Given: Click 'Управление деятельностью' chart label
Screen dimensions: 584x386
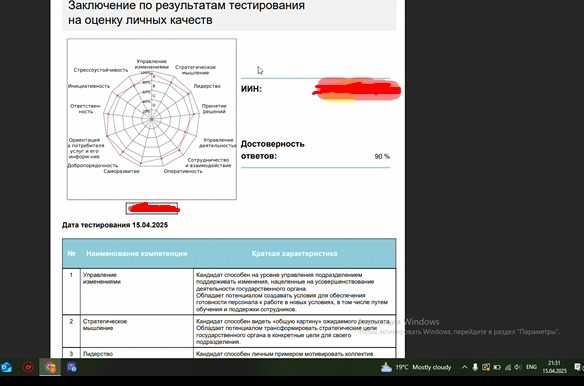Looking at the screenshot, I should (218, 143).
